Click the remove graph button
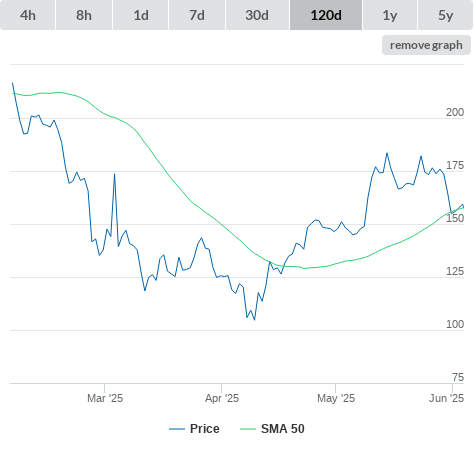 (x=426, y=45)
